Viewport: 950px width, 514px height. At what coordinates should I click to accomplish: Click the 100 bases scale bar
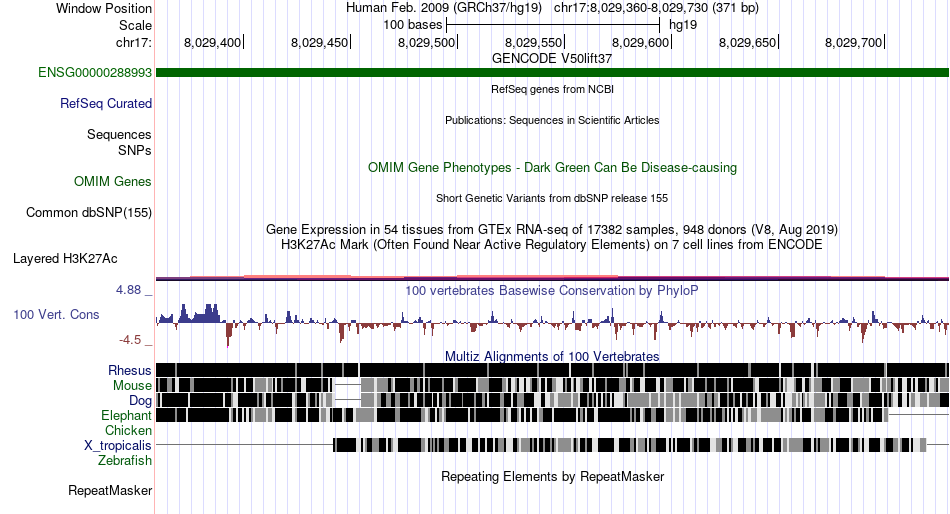553,25
